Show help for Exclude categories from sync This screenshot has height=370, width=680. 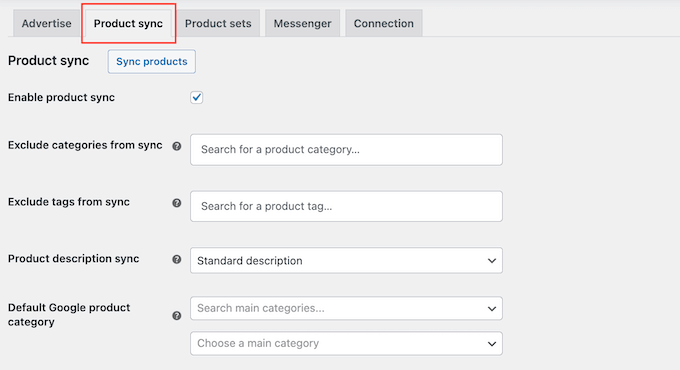click(177, 146)
